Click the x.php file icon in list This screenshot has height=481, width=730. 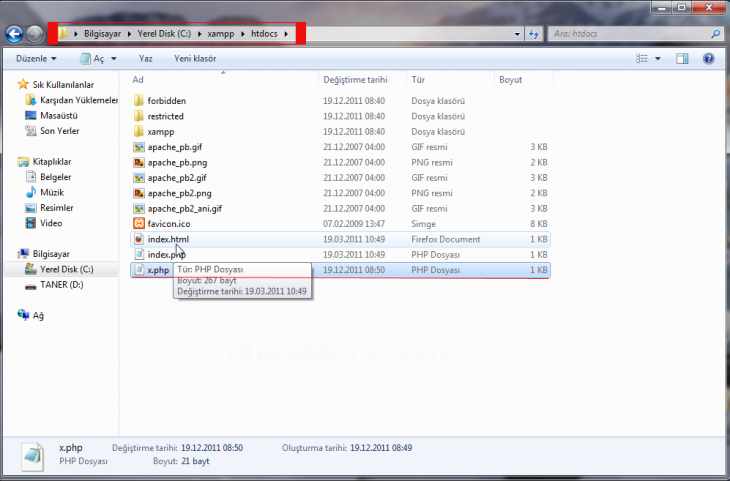(x=138, y=270)
